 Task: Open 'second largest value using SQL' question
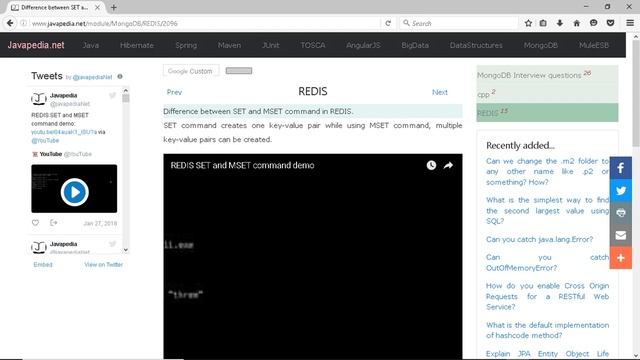pyautogui.click(x=547, y=211)
